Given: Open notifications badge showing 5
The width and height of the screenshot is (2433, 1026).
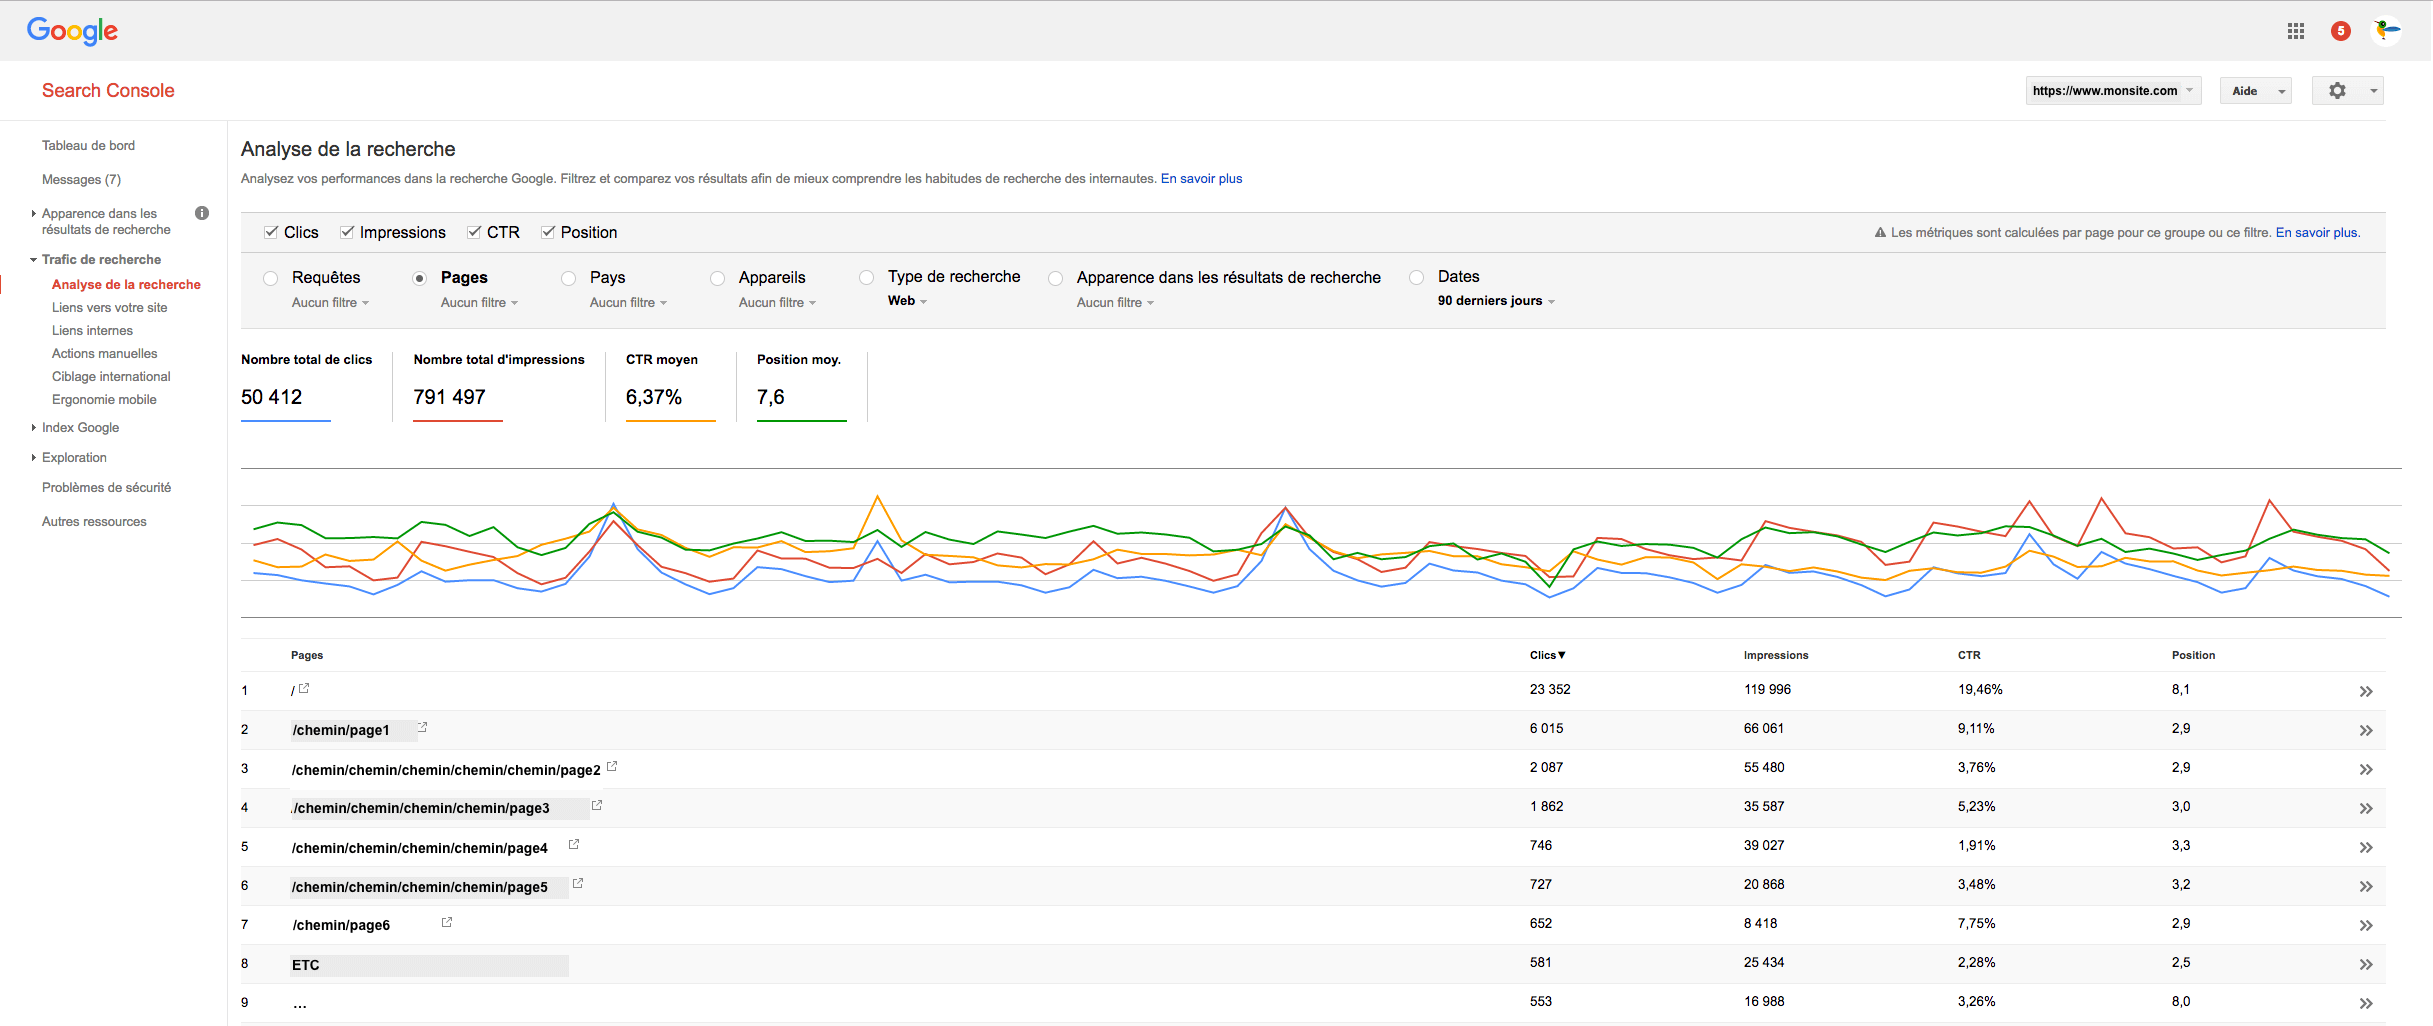Looking at the screenshot, I should tap(2341, 31).
